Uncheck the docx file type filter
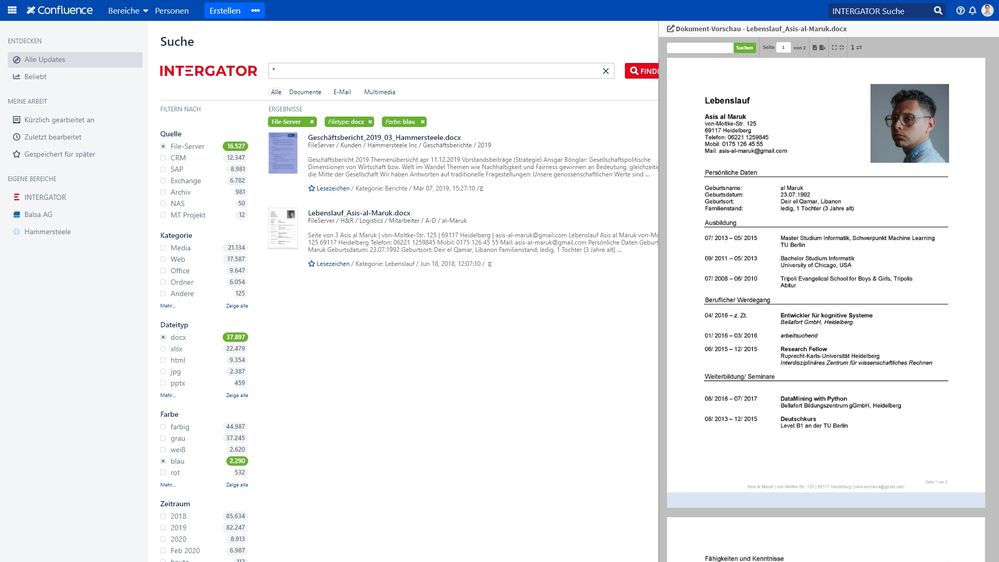 (163, 338)
